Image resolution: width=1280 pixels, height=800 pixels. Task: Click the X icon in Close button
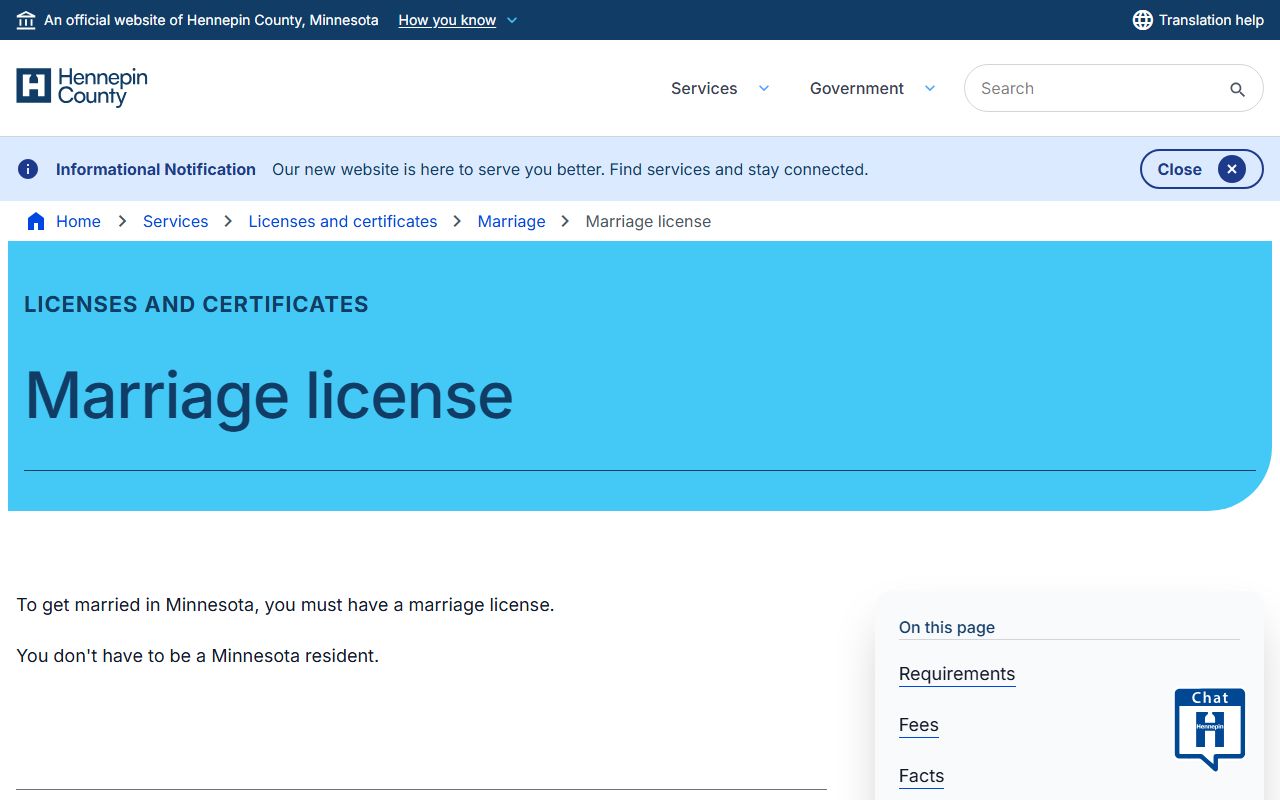[x=1232, y=169]
